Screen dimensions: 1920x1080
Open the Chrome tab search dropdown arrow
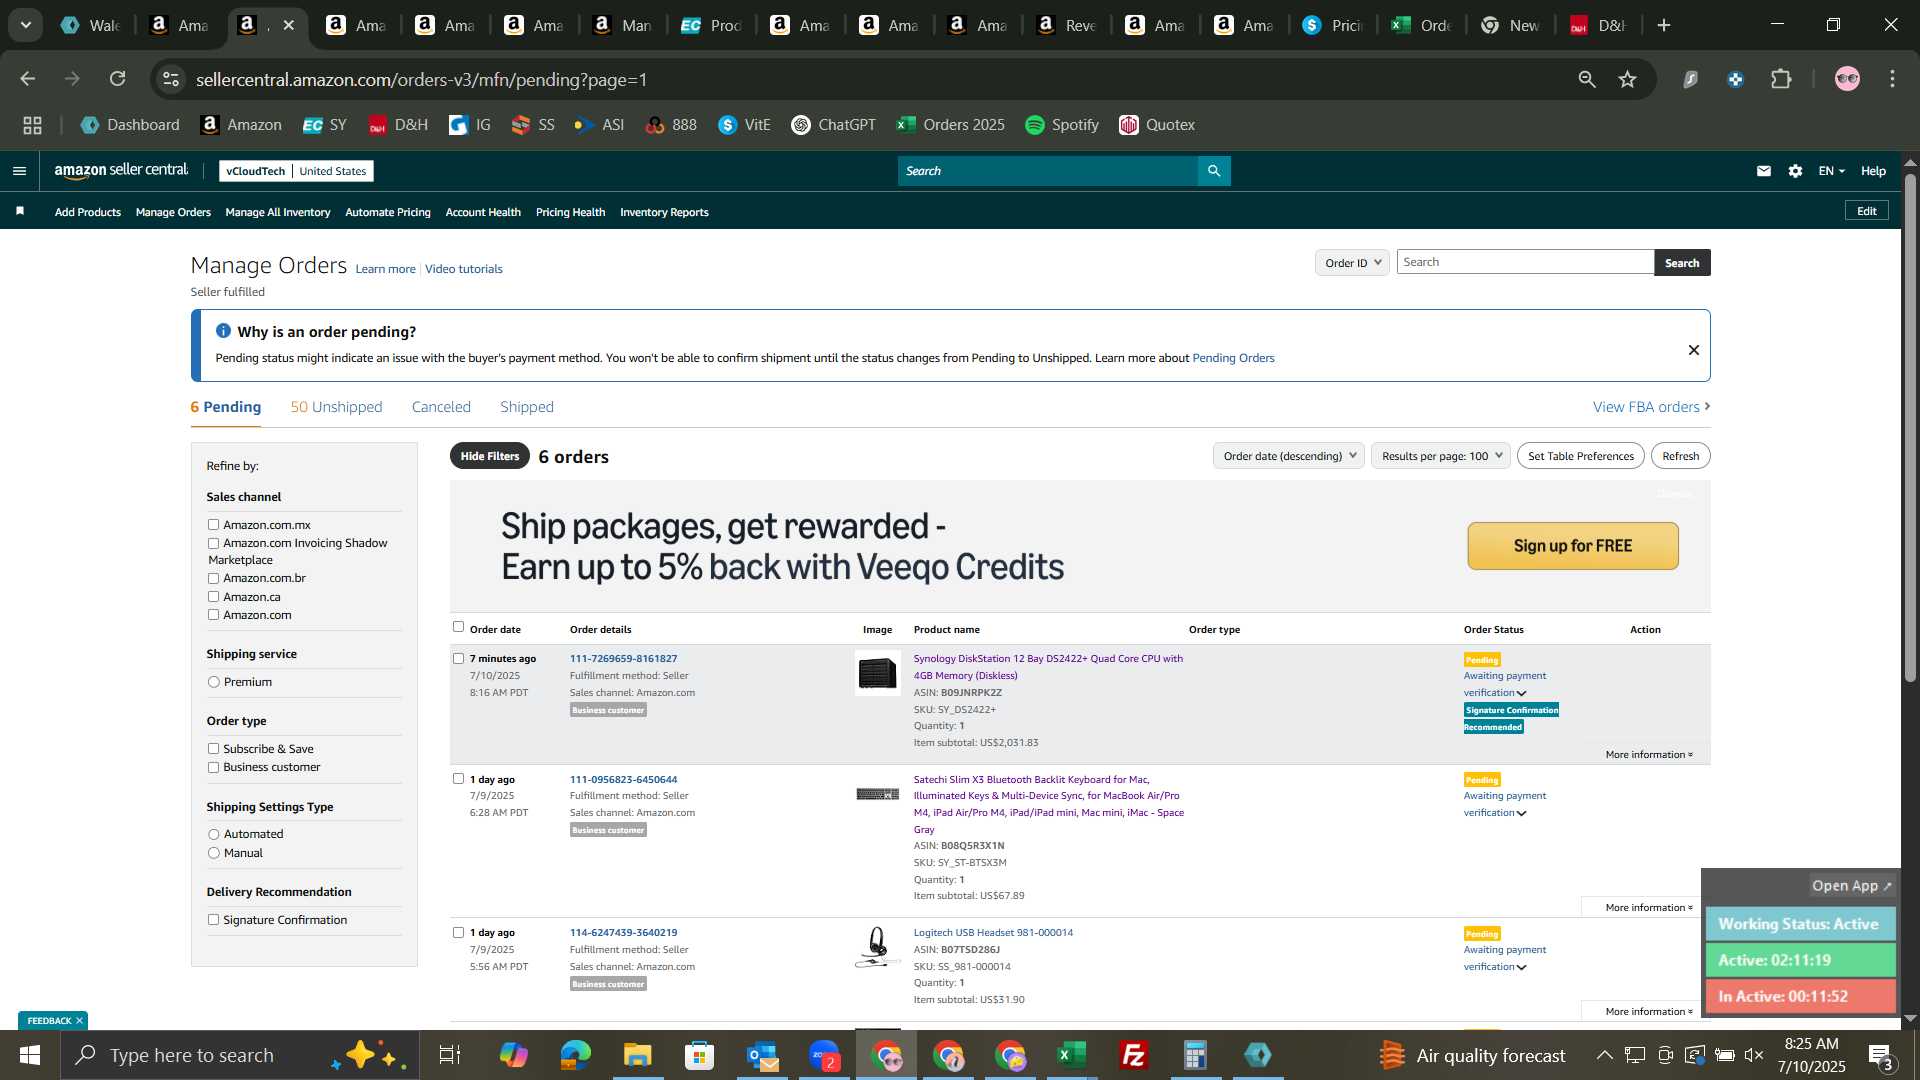[26, 25]
